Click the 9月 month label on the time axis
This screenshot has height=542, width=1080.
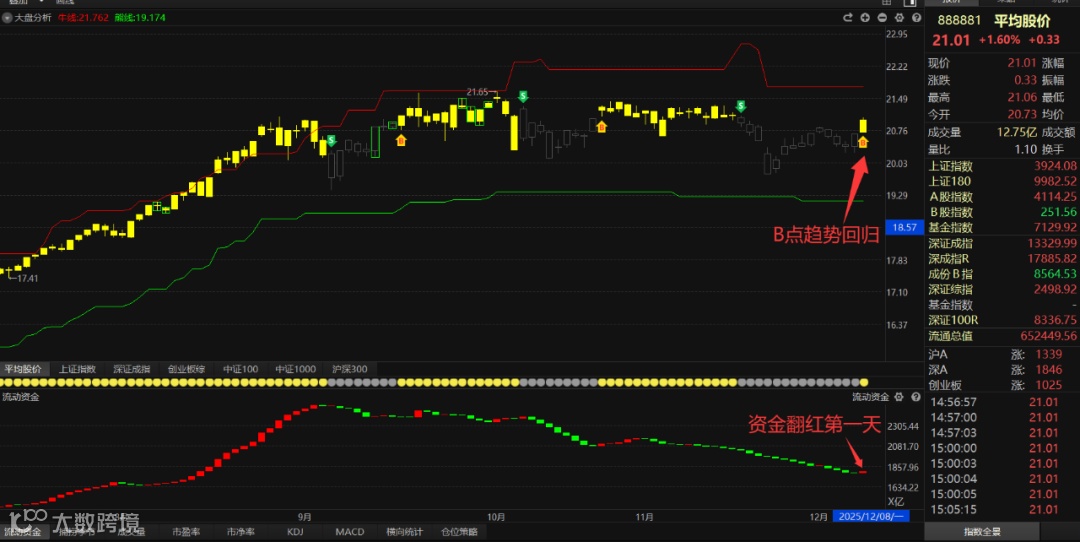click(x=304, y=517)
